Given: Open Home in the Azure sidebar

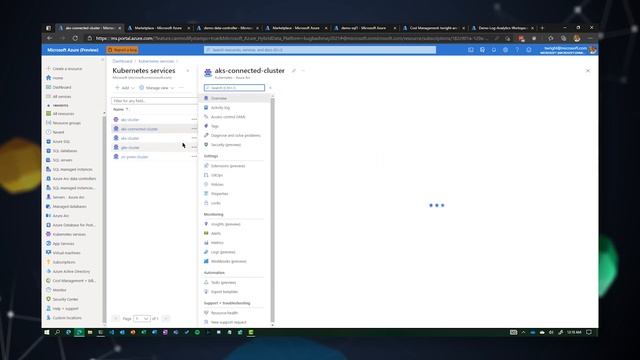Looking at the screenshot, I should tap(58, 78).
